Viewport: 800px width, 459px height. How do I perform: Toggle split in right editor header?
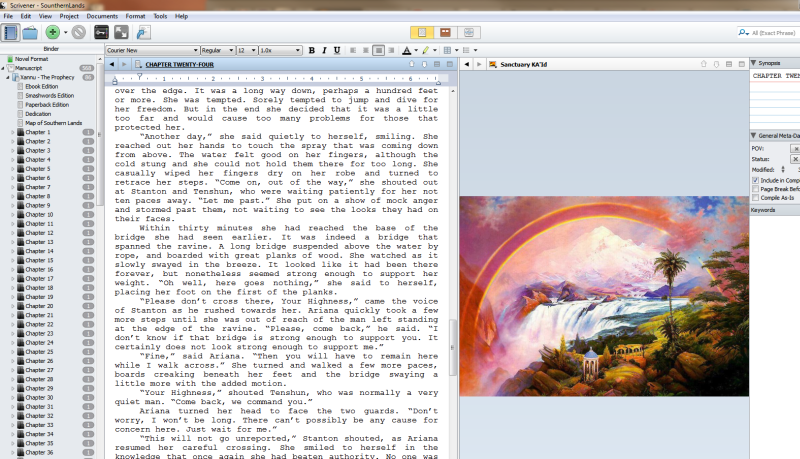coord(729,64)
